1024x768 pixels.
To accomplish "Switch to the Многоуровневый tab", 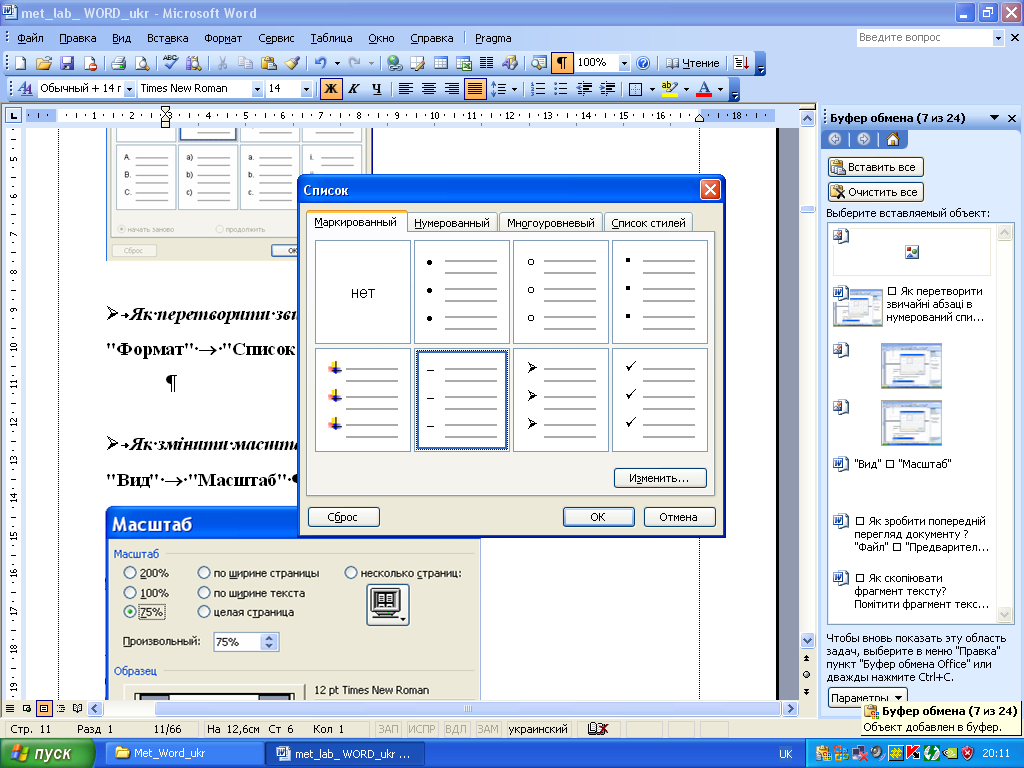I will (551, 223).
